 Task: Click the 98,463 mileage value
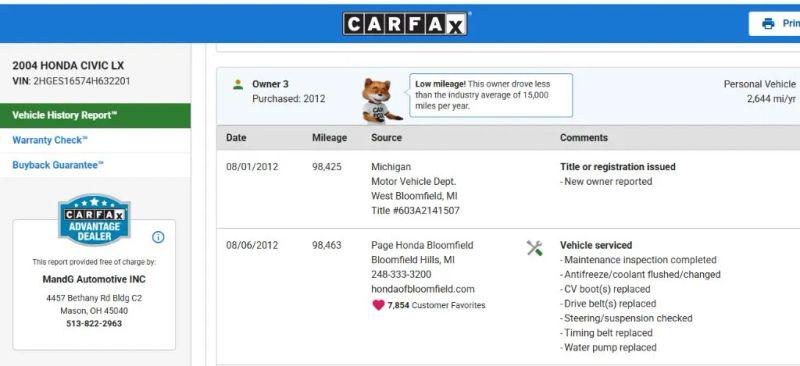click(x=327, y=245)
